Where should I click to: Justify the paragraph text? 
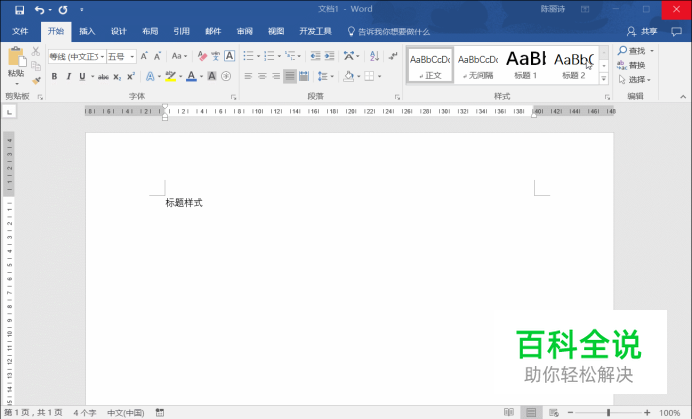click(290, 76)
